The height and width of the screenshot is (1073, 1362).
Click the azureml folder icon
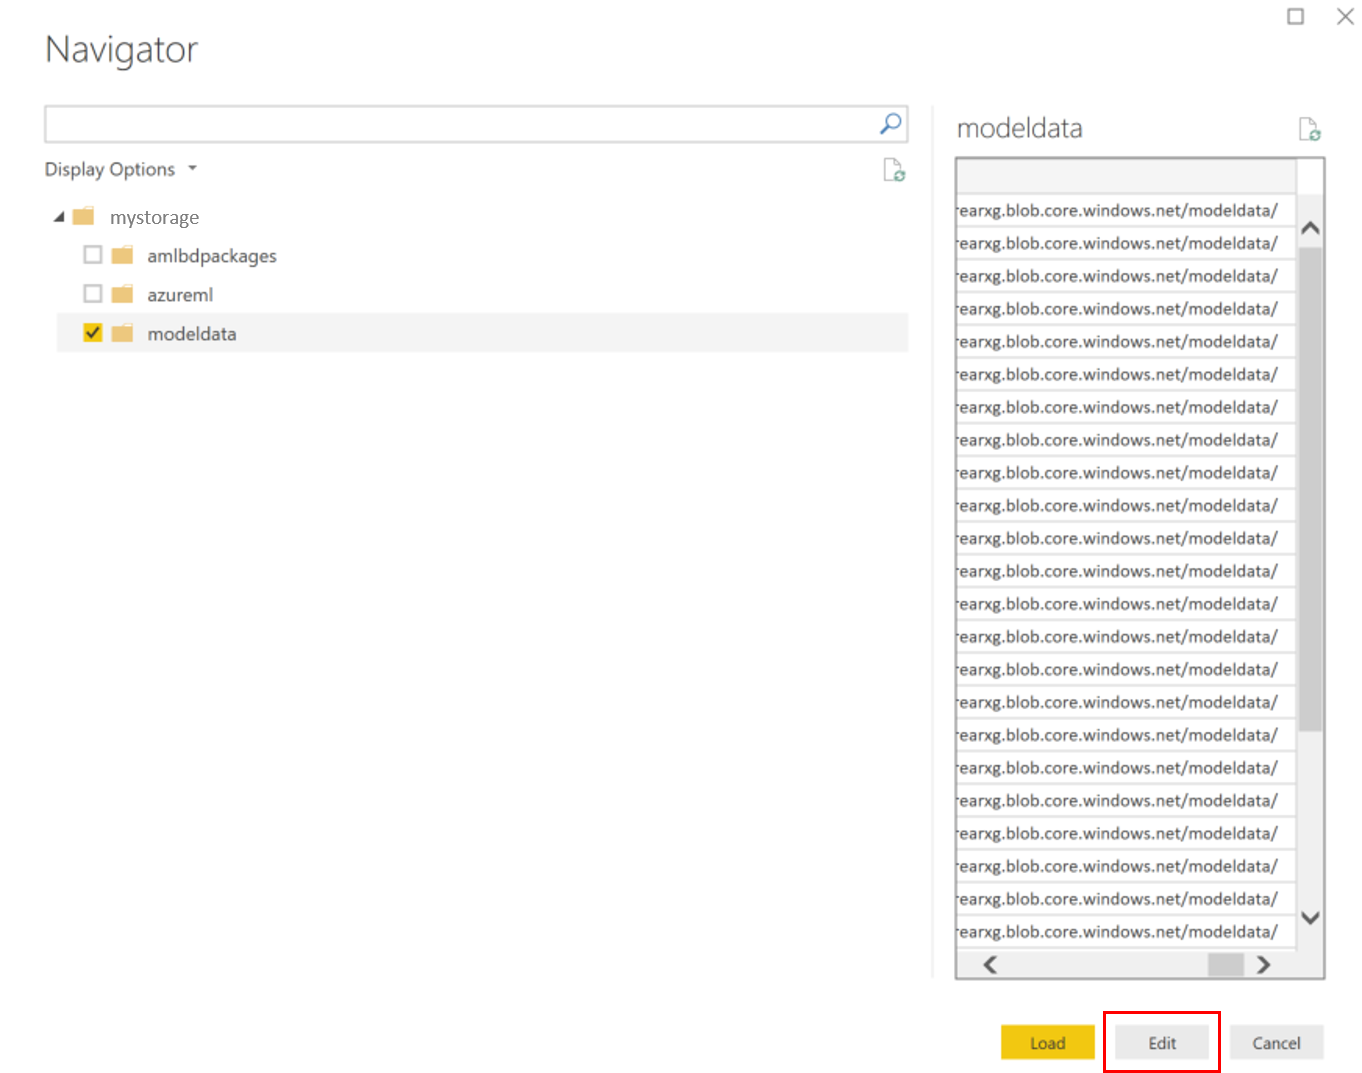121,293
